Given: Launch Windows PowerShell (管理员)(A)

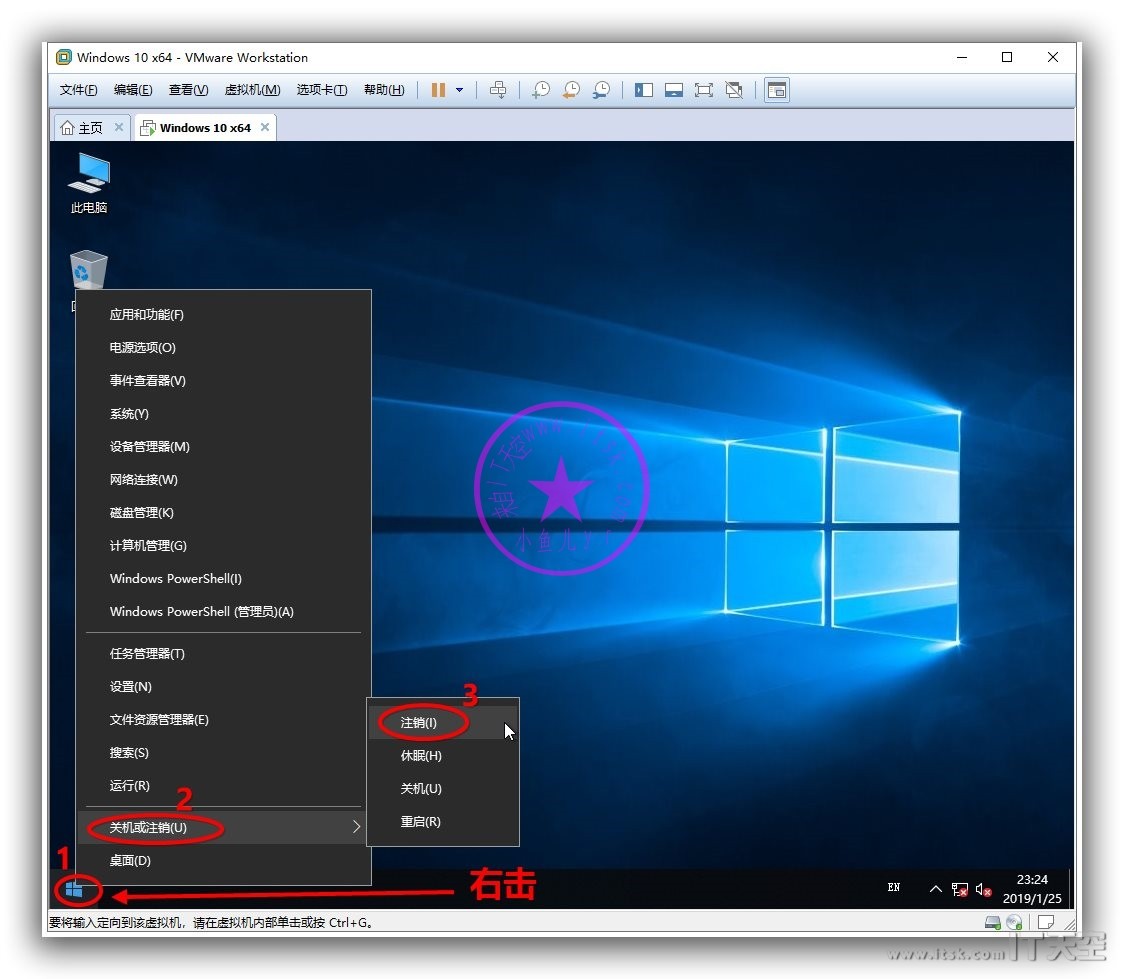Looking at the screenshot, I should click(x=224, y=611).
